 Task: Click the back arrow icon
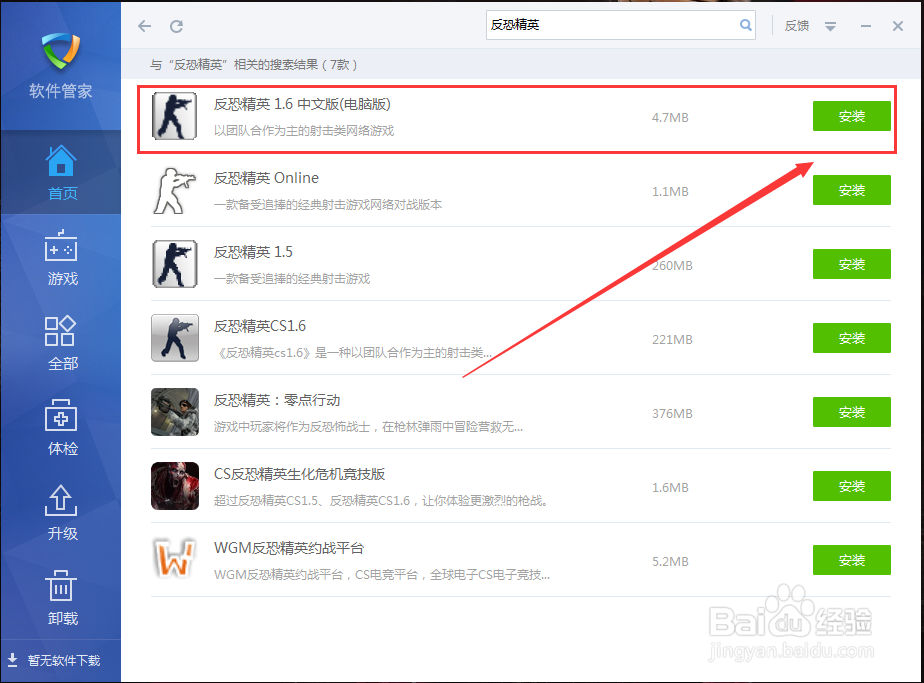(144, 26)
